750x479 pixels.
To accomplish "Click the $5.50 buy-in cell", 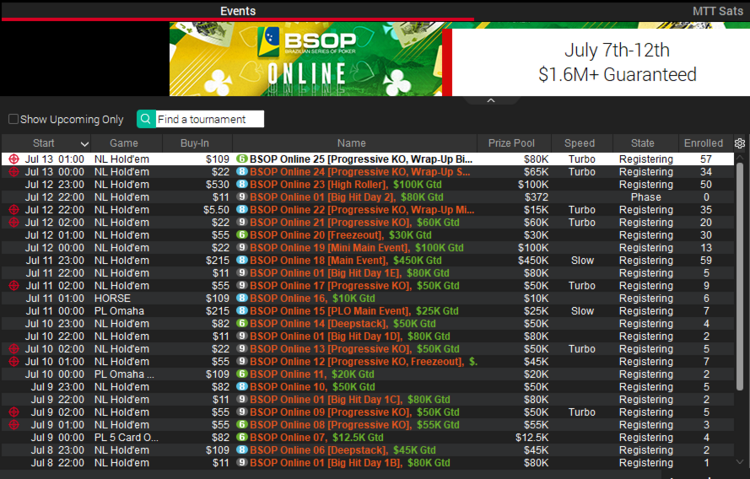I will 216,210.
